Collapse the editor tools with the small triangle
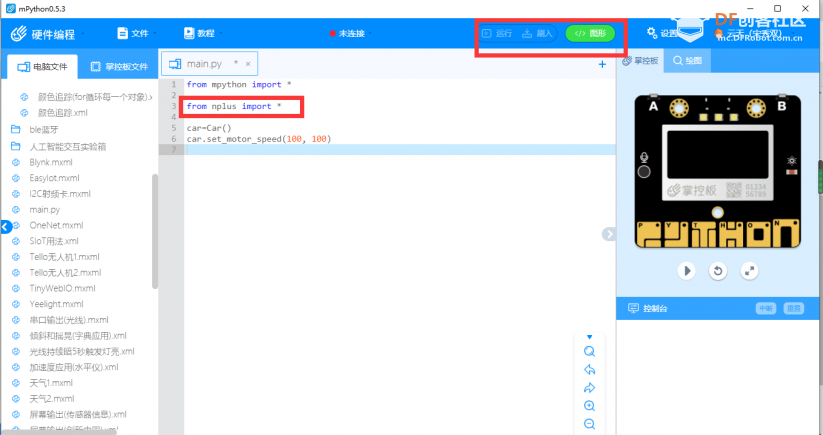The width and height of the screenshot is (823, 435). click(x=589, y=337)
